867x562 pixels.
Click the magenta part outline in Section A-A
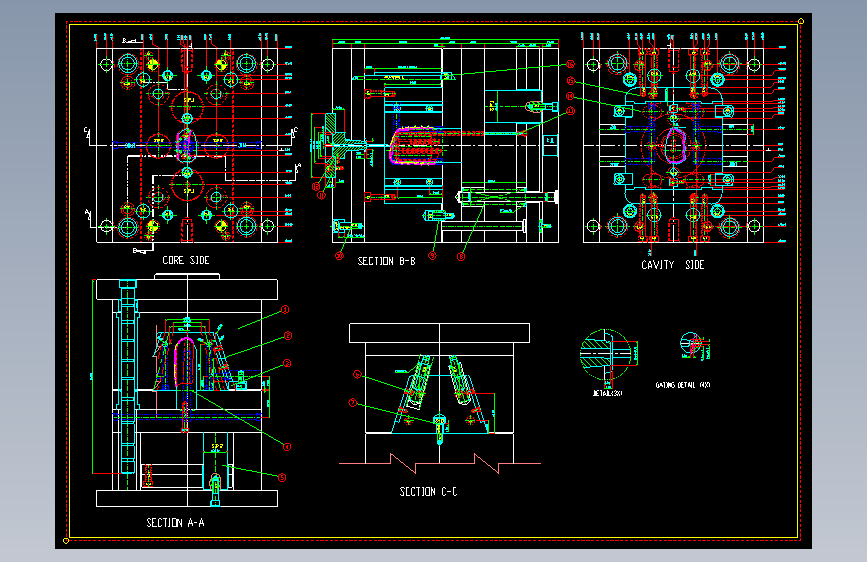[x=185, y=361]
